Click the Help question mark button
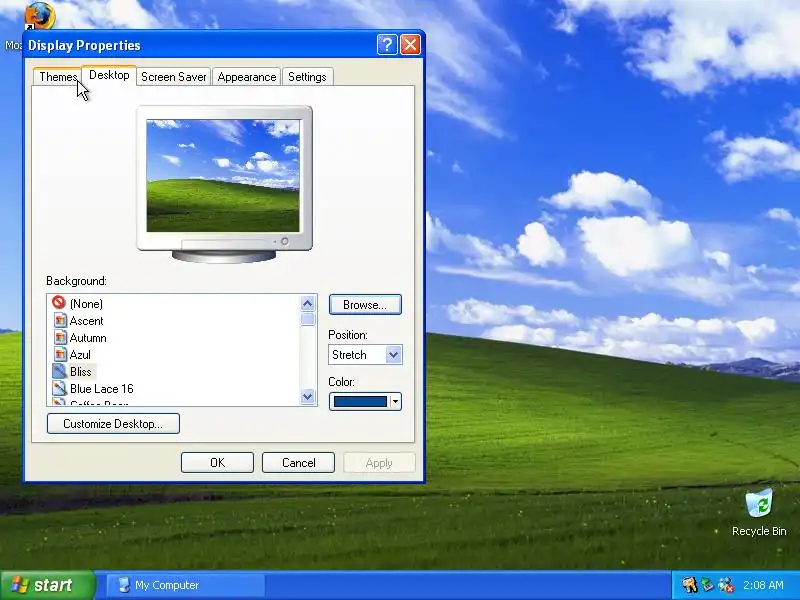Viewport: 800px width, 600px height. pos(387,45)
